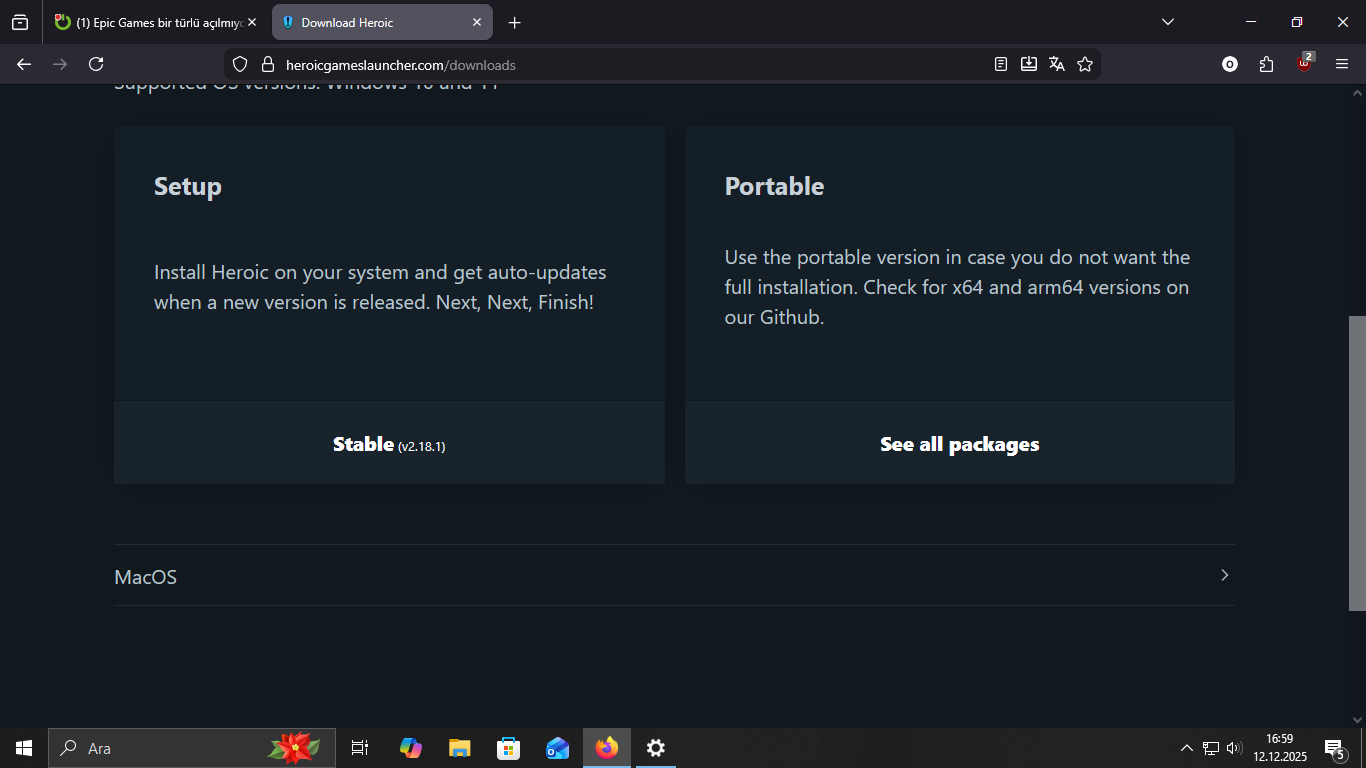Viewport: 1366px width, 768px height.
Task: Open the Windows Start menu
Action: [x=24, y=748]
